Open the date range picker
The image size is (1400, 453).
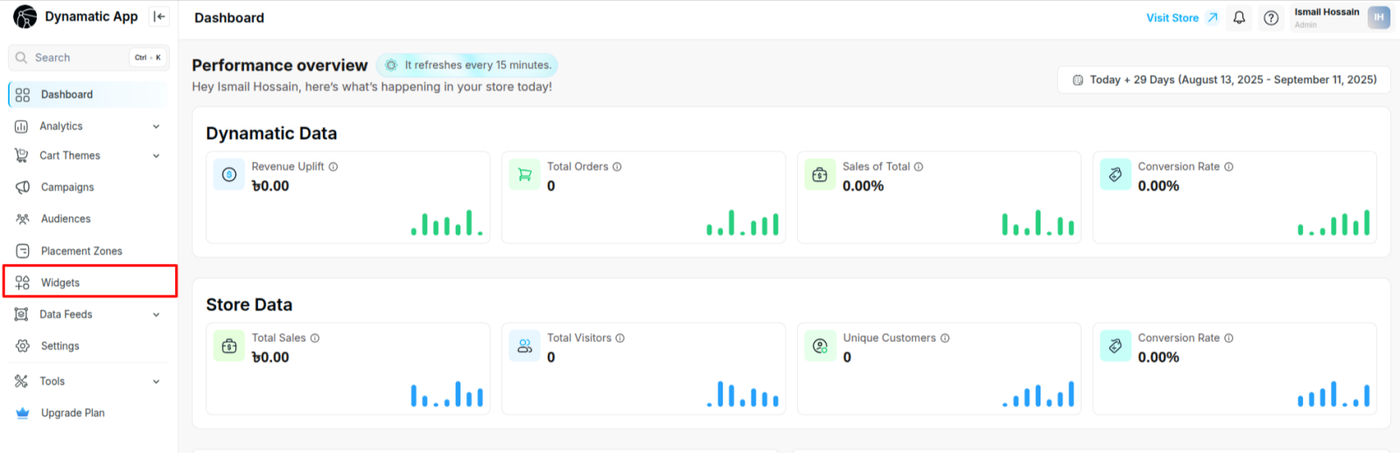point(1223,80)
